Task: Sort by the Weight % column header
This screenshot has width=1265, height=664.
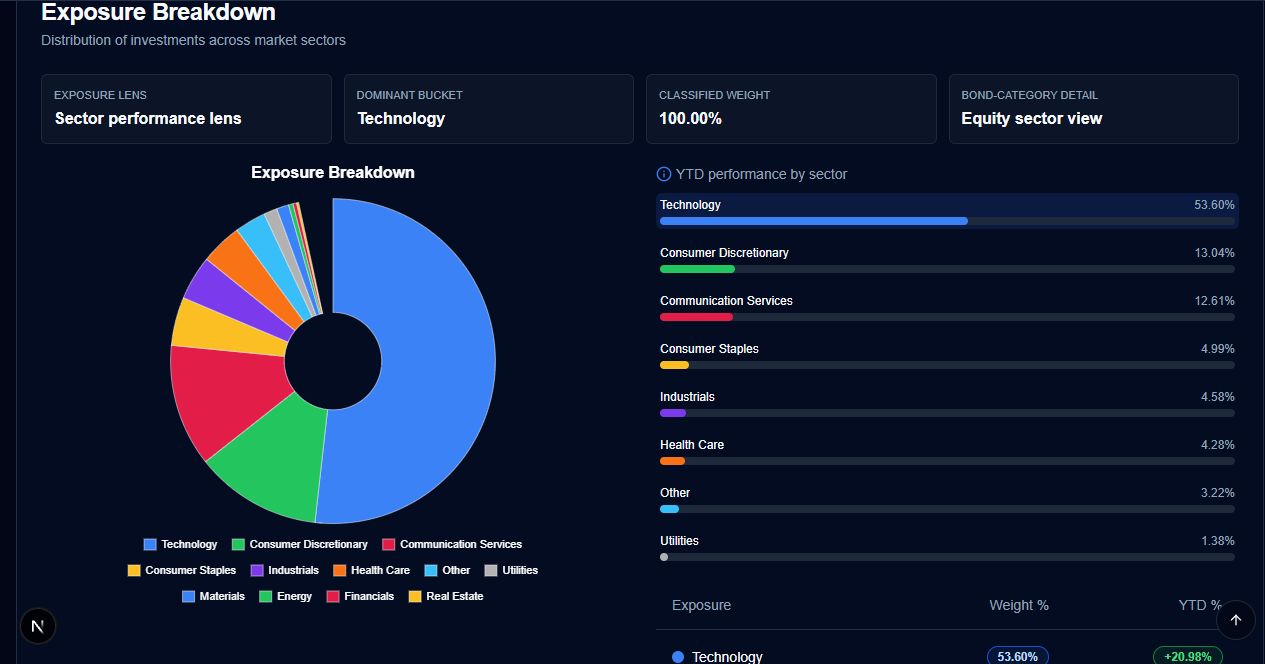Action: (1019, 605)
